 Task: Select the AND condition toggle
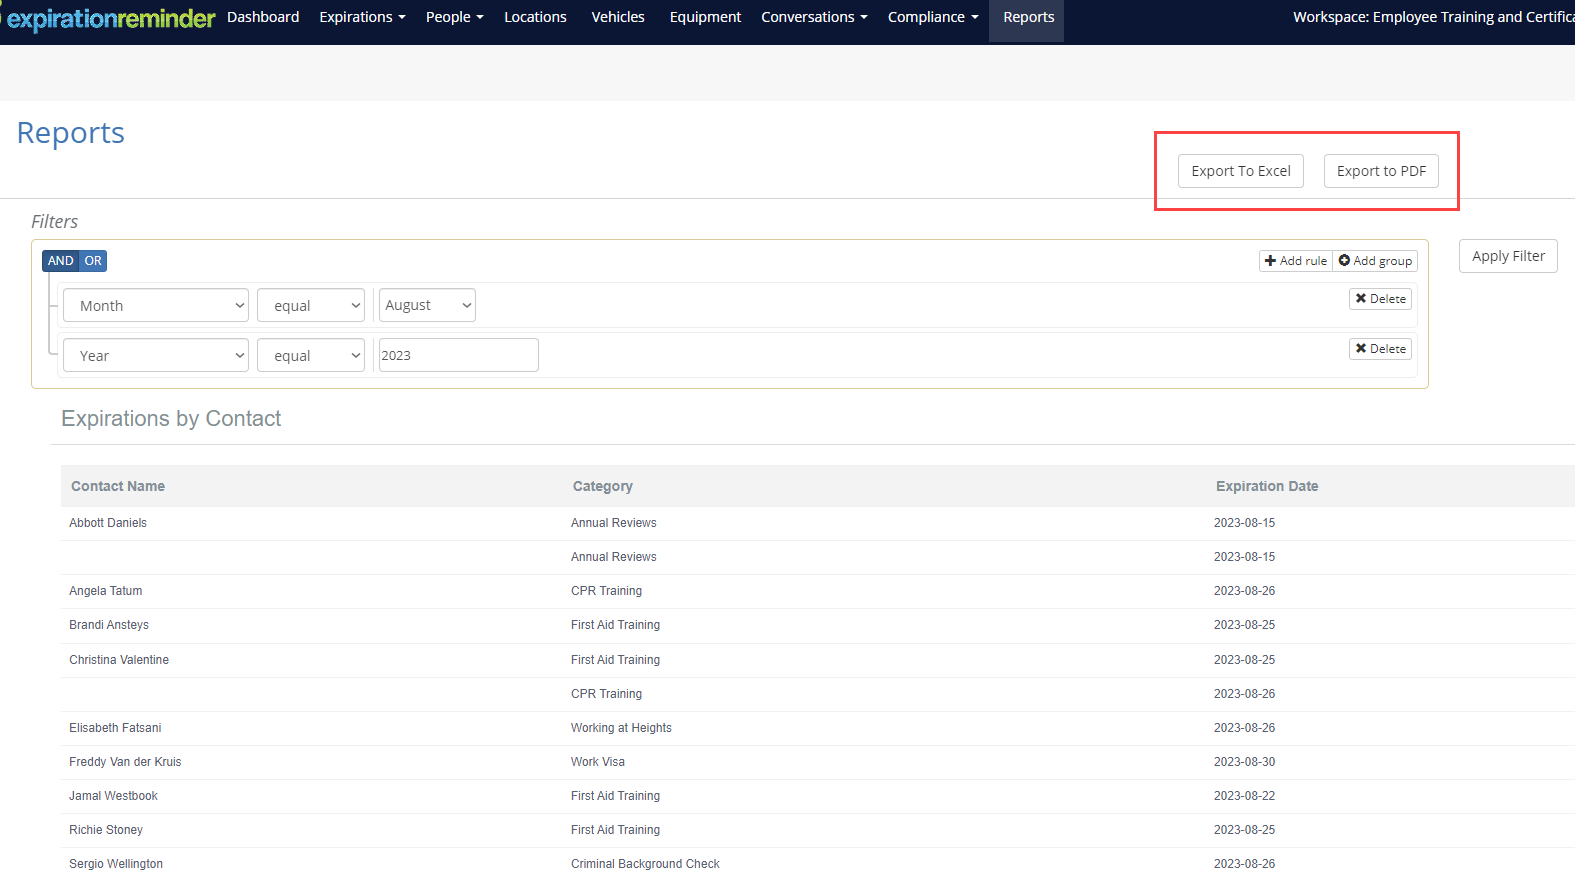pyautogui.click(x=60, y=261)
